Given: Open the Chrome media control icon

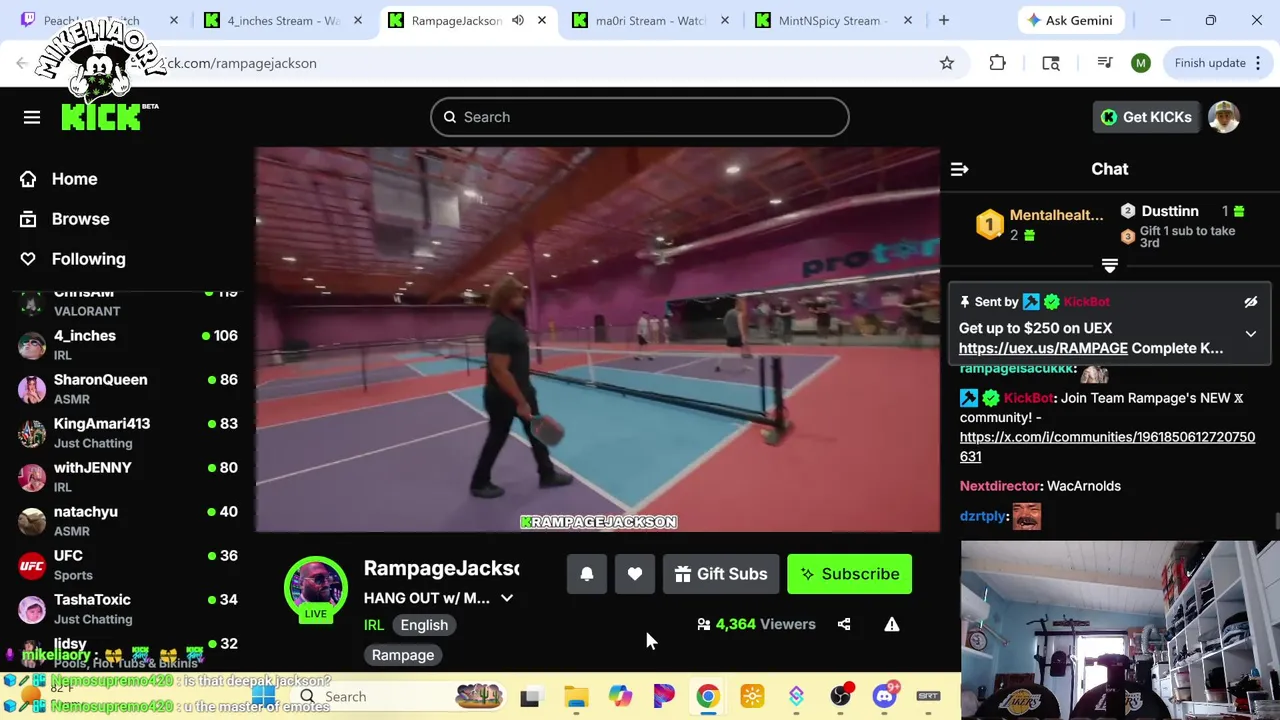Looking at the screenshot, I should click(1105, 63).
